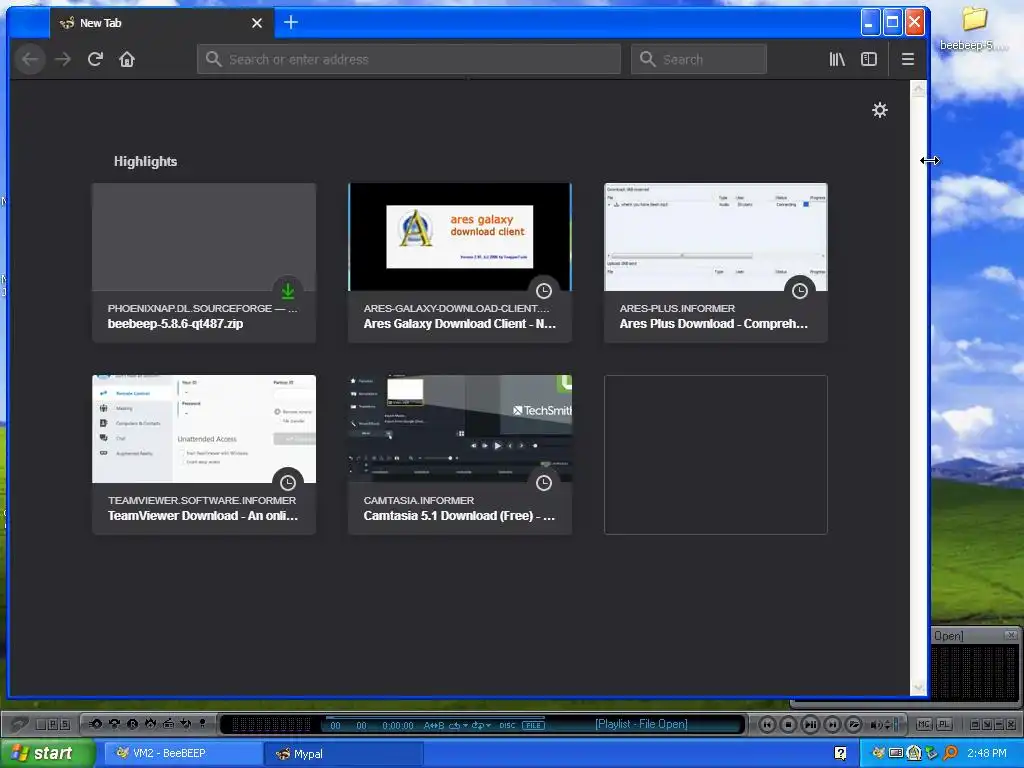This screenshot has width=1024, height=768.
Task: Open New Tab preferences gear
Action: point(880,110)
